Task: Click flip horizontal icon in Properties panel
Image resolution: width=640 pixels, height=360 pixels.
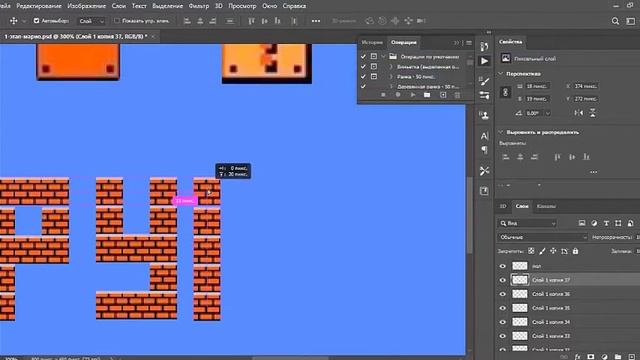Action: [x=579, y=113]
